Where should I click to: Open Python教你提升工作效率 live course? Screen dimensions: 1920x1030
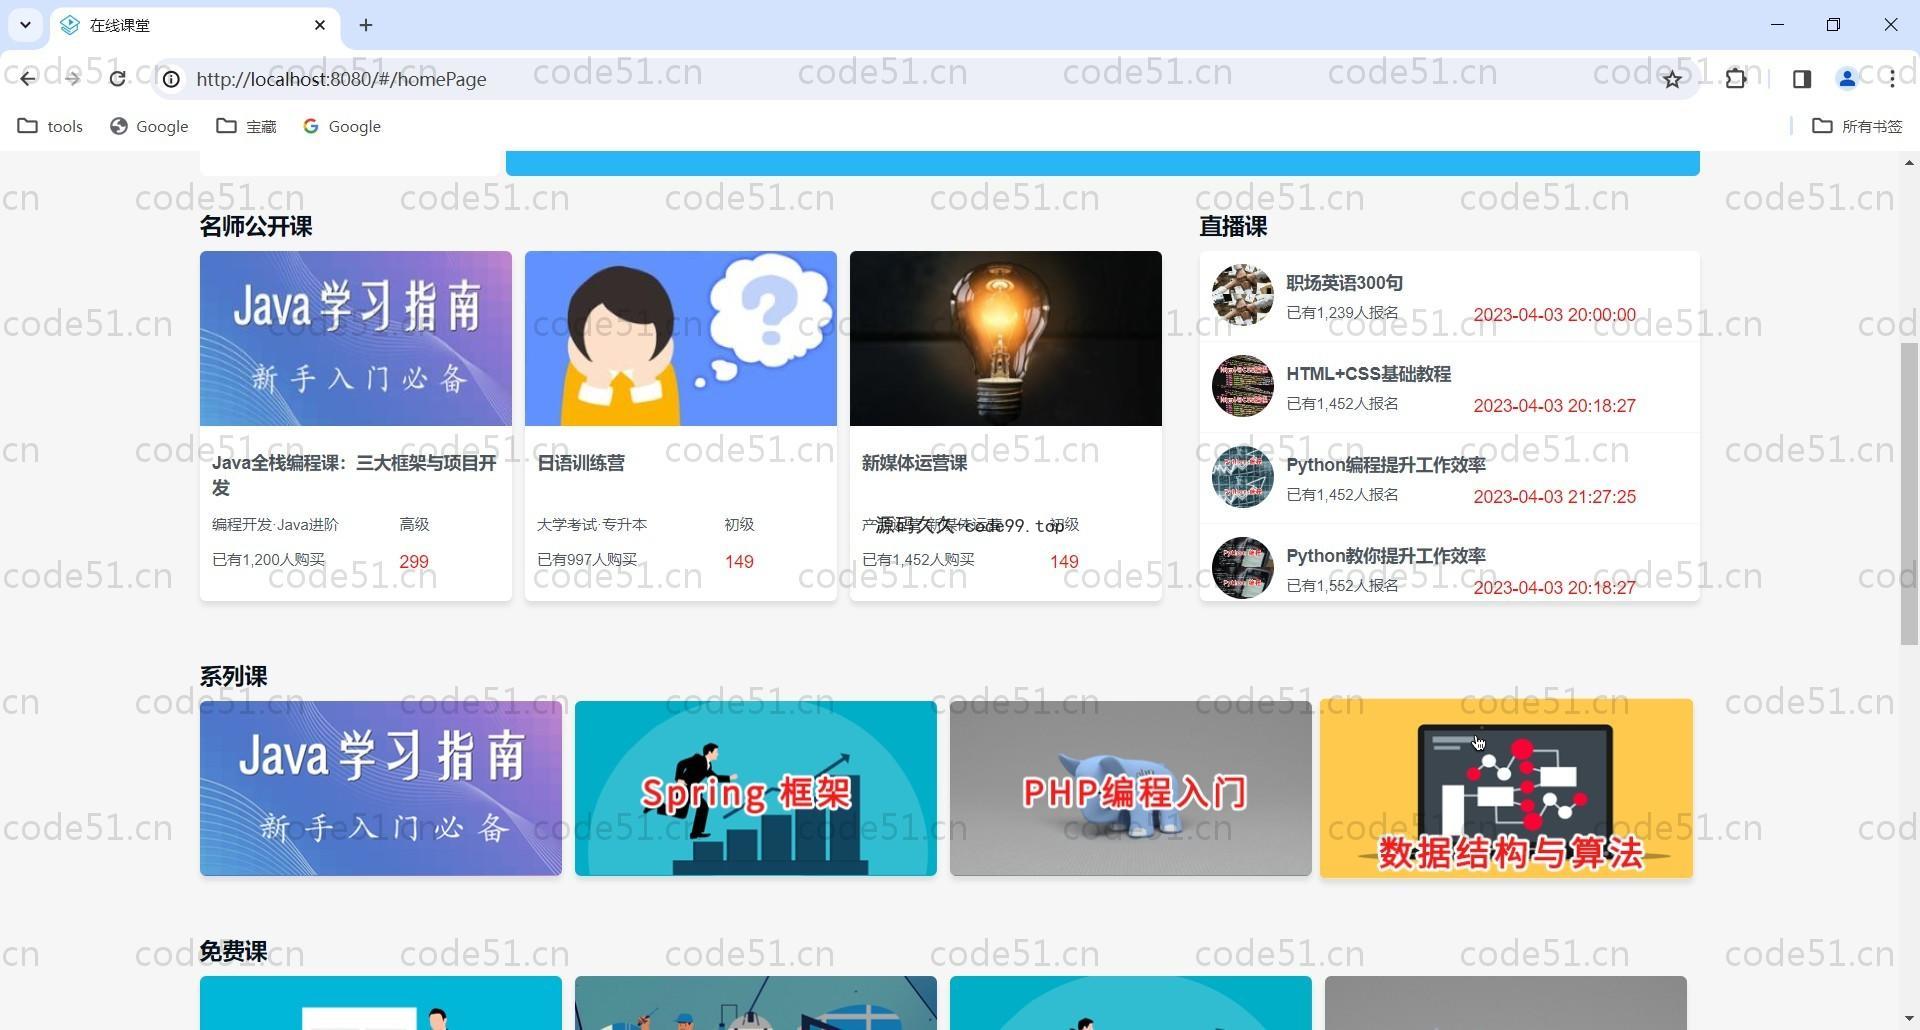coord(1386,556)
